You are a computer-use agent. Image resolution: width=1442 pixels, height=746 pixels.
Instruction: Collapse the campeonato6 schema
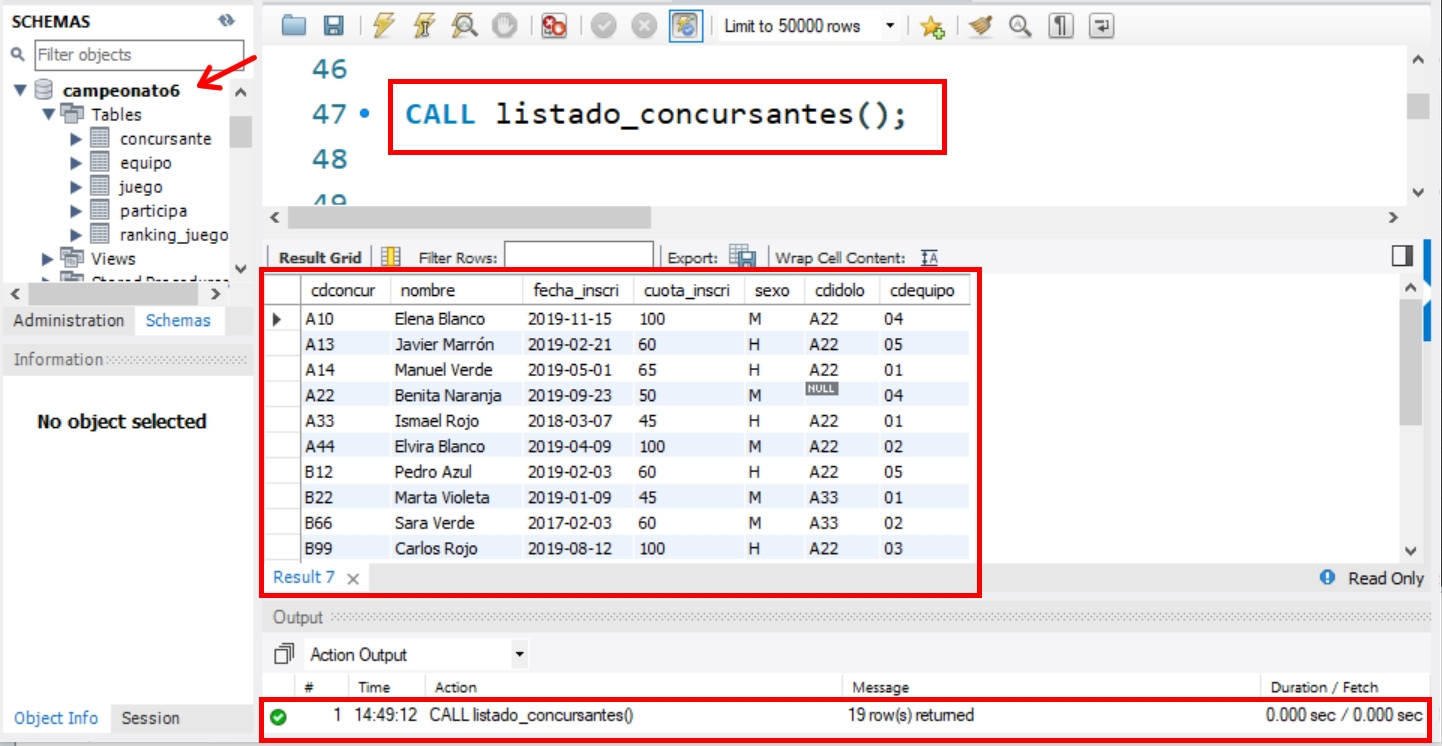(19, 90)
